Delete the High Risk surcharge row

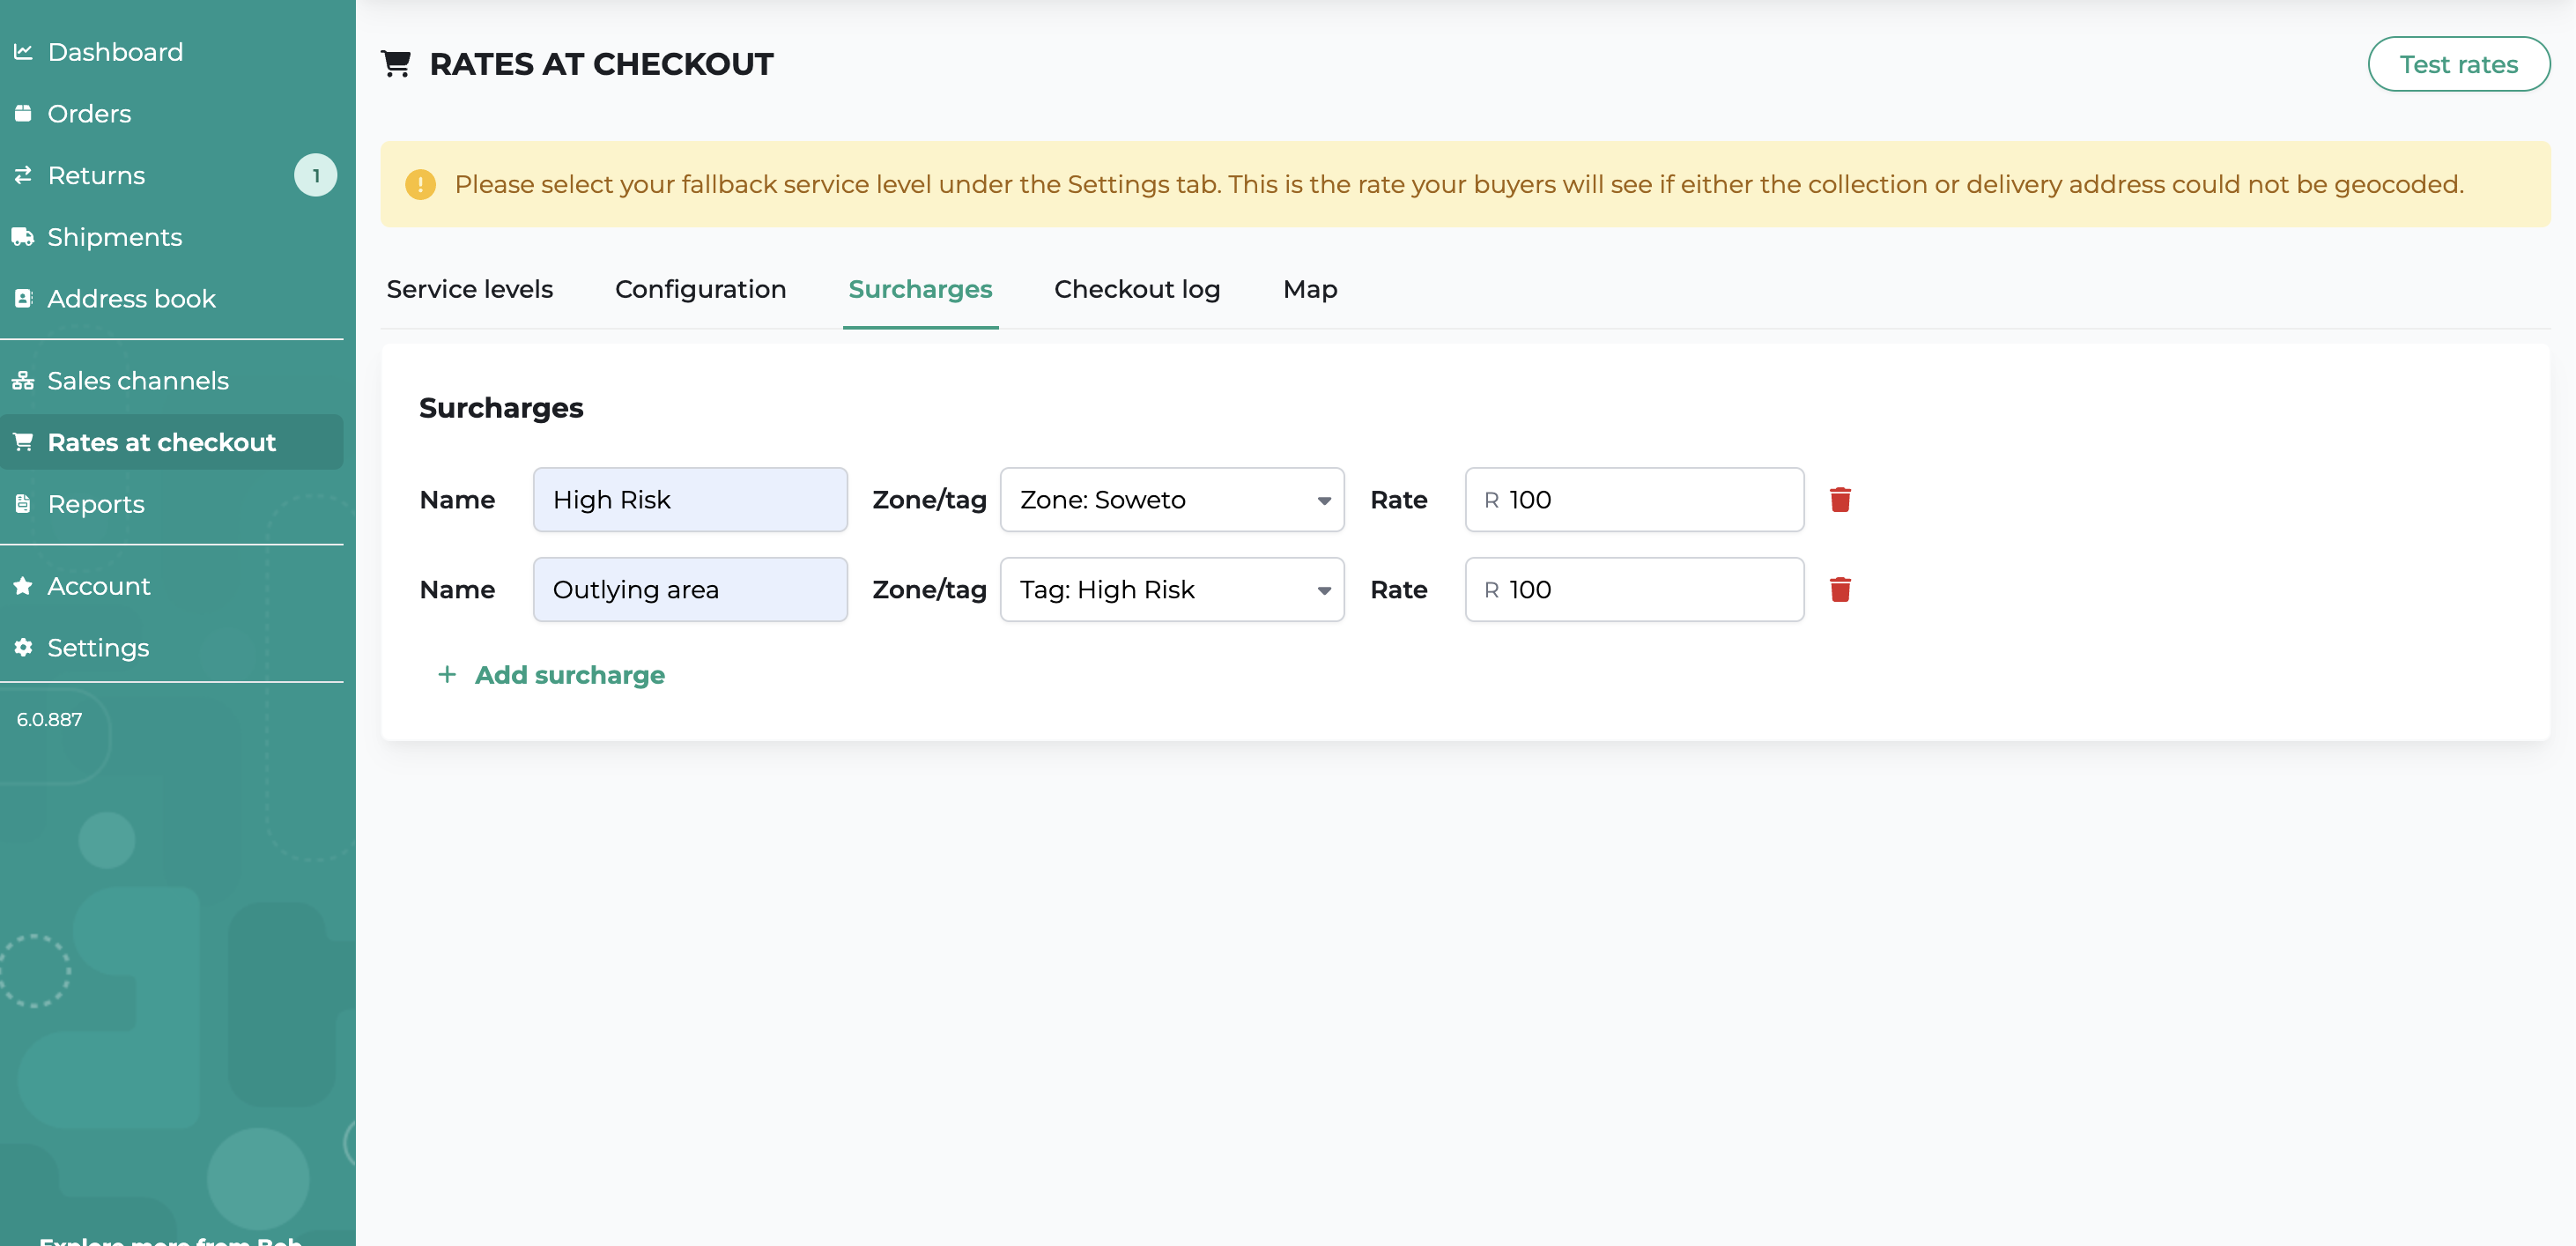coord(1840,499)
